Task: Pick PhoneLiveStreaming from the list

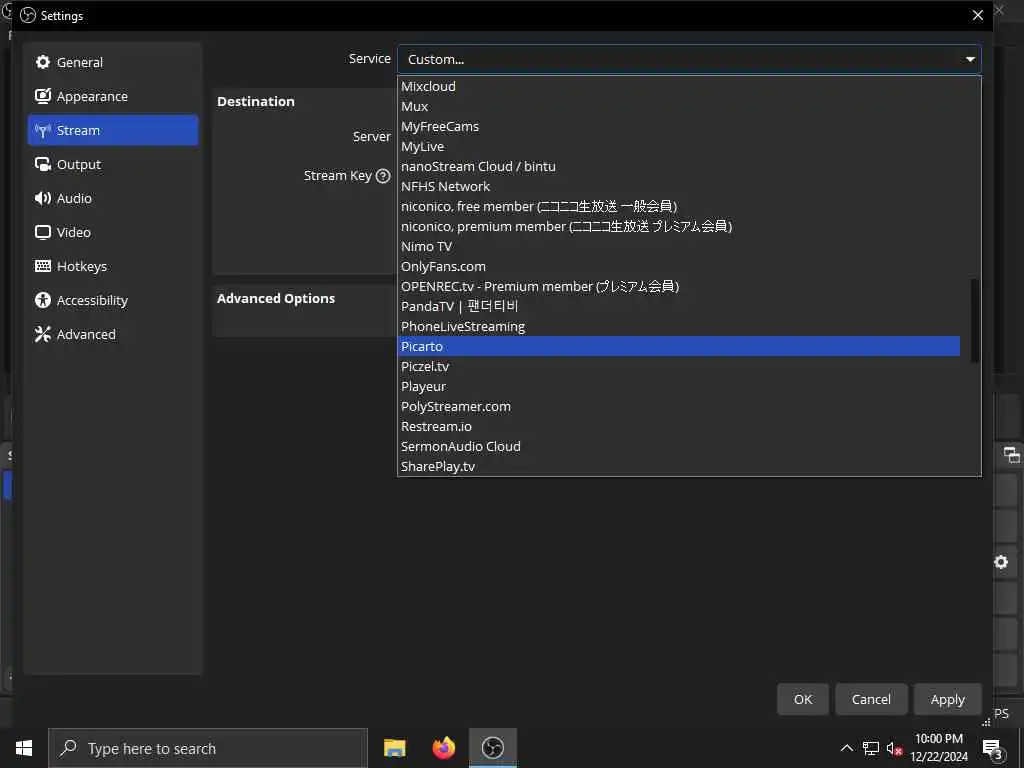Action: (679, 327)
